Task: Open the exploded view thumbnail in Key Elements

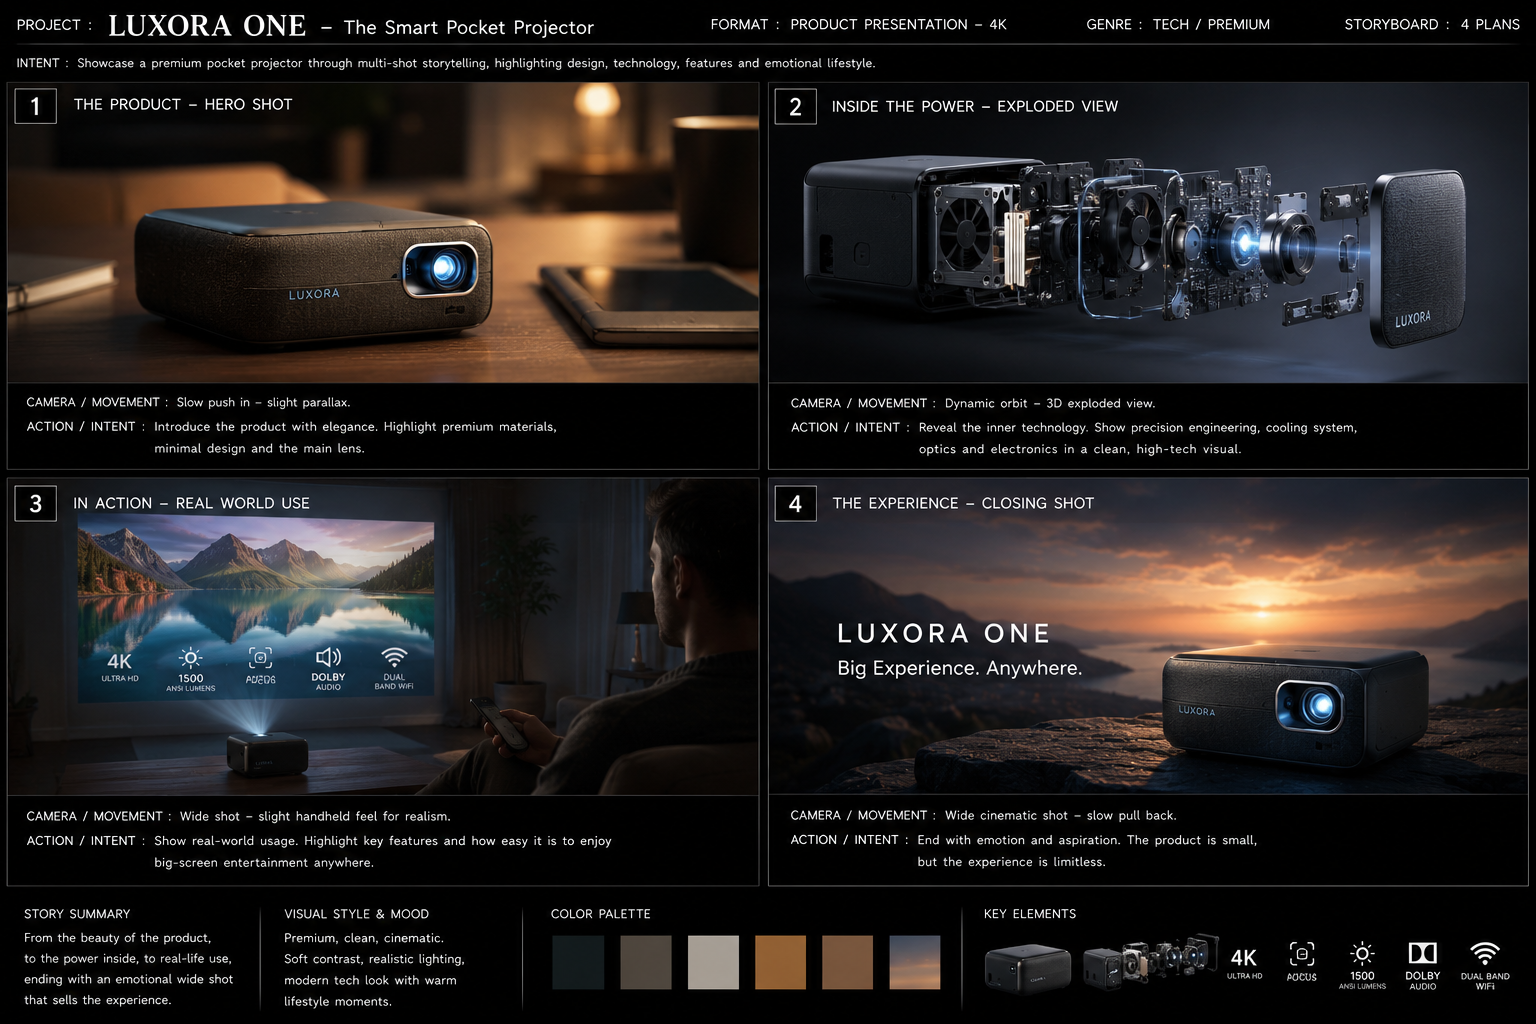Action: coord(1150,962)
